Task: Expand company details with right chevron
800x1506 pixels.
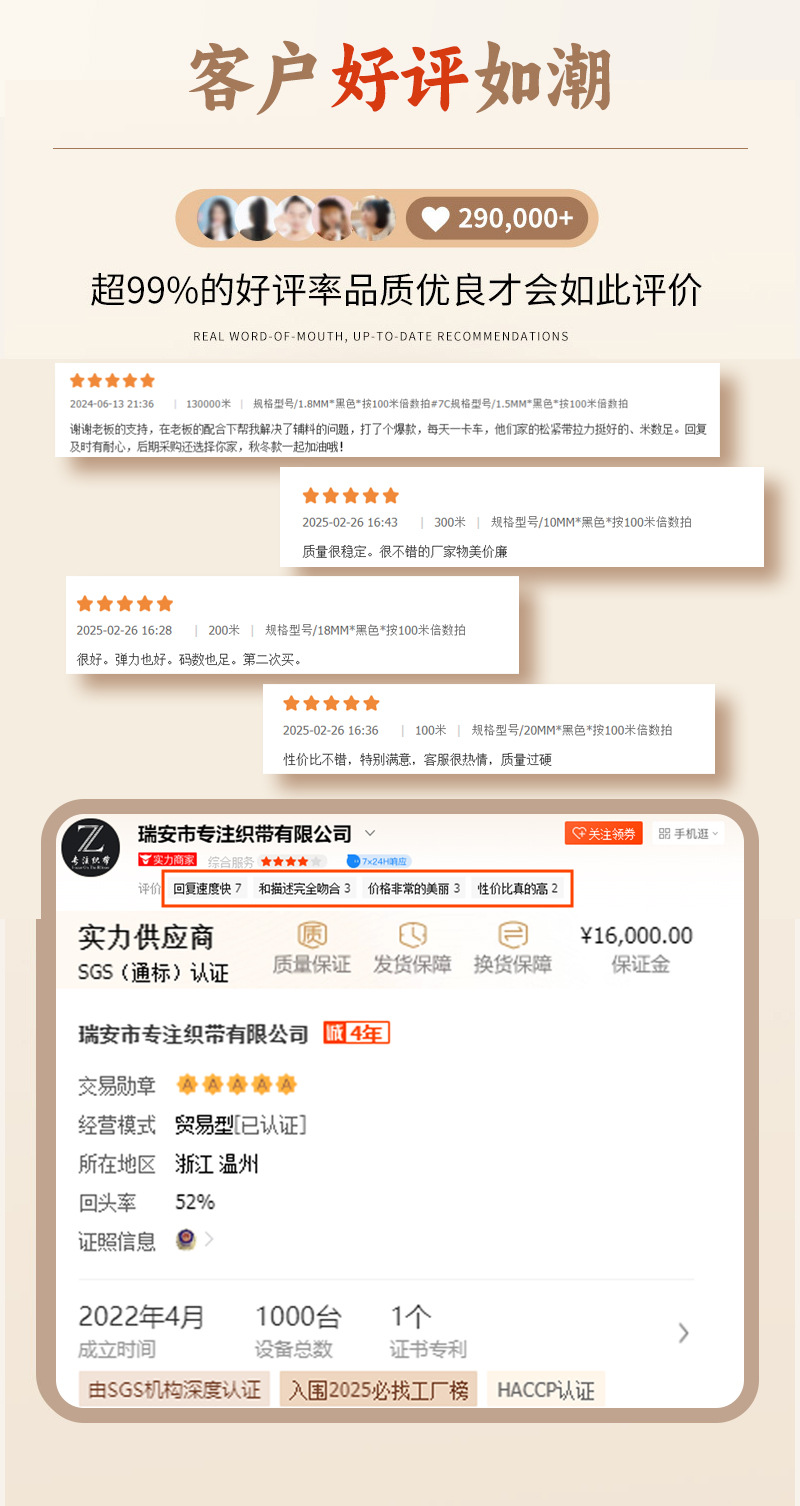Action: [684, 1332]
